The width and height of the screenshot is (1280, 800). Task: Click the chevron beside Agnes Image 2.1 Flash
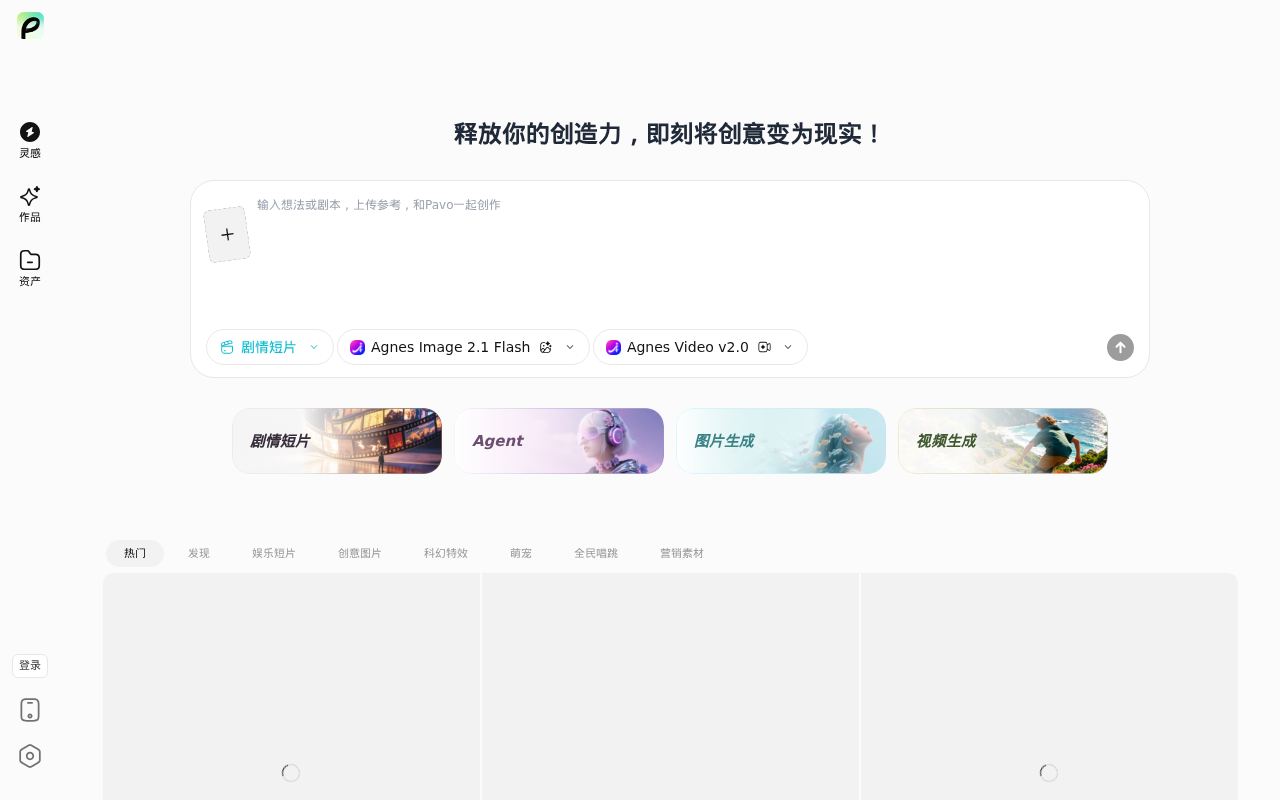570,347
